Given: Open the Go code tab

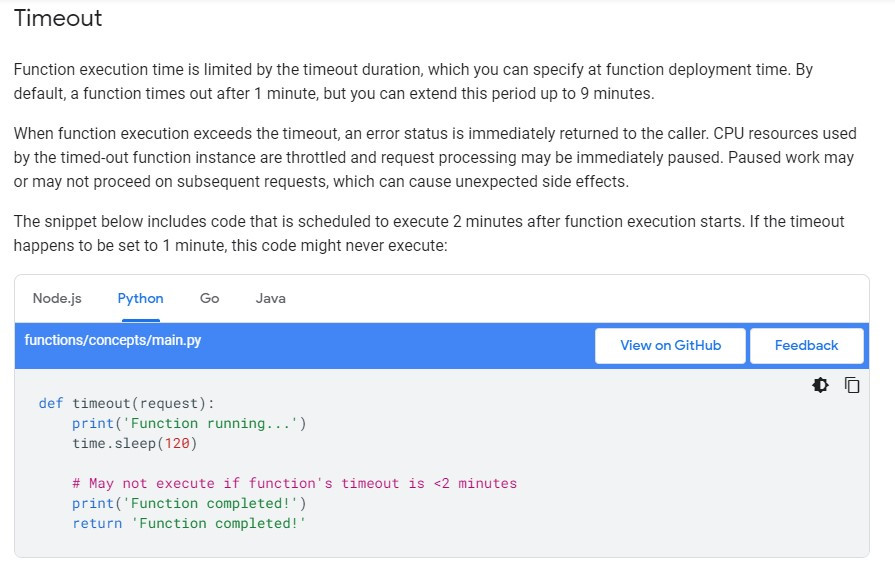Looking at the screenshot, I should click(x=209, y=298).
